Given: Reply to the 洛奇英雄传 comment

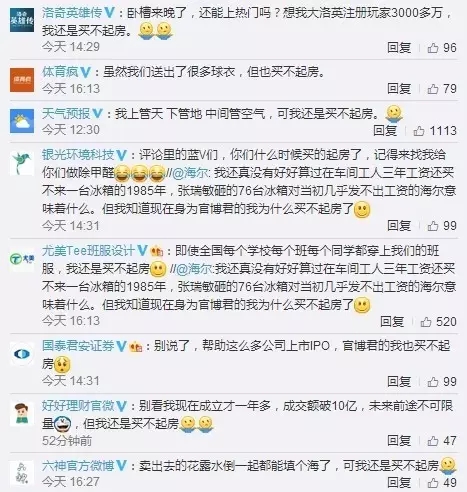Looking at the screenshot, I should coord(399,48).
